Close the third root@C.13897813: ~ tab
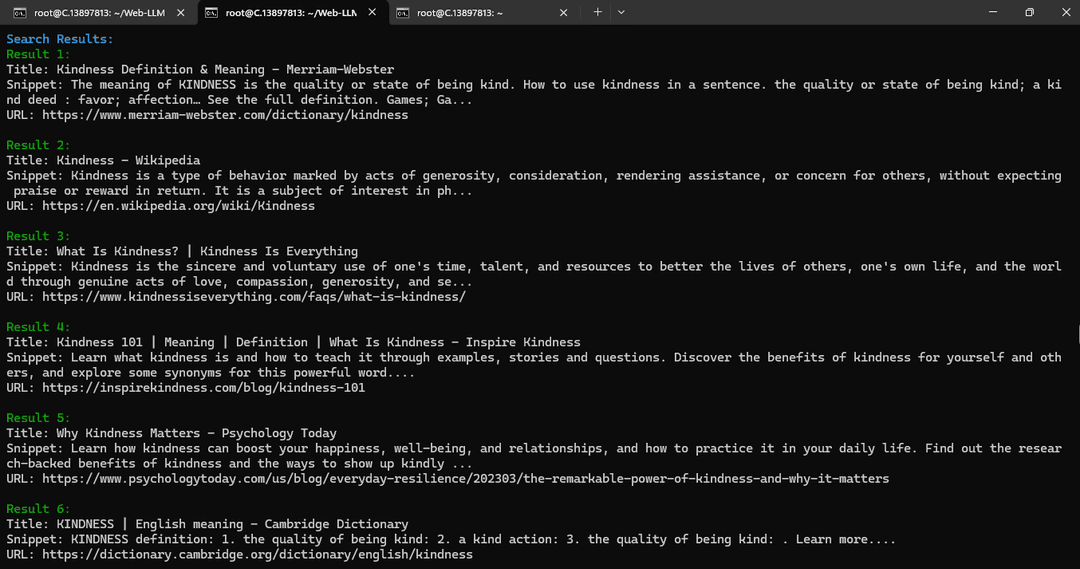This screenshot has height=569, width=1080. (563, 12)
